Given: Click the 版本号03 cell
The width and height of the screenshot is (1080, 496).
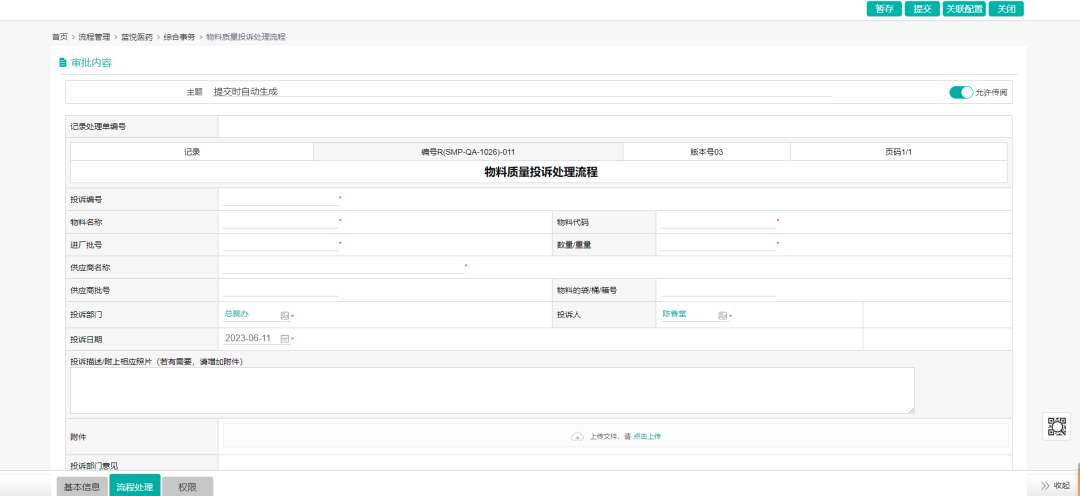Looking at the screenshot, I should click(x=707, y=152).
